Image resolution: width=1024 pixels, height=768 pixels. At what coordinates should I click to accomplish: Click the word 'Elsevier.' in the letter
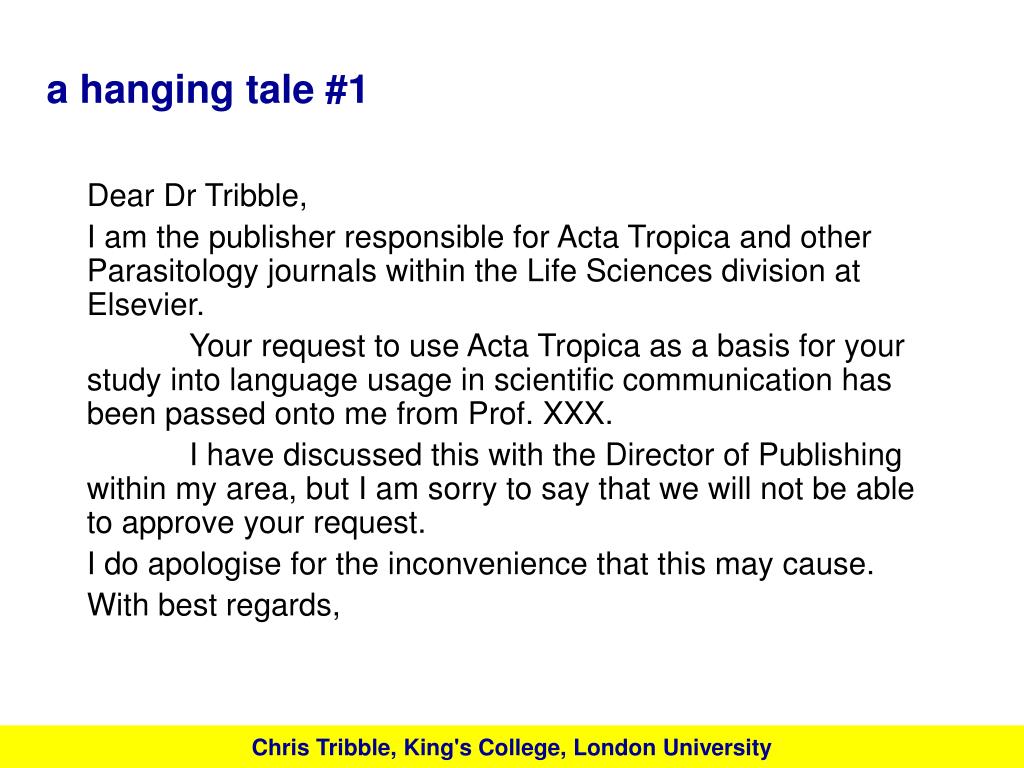[146, 305]
